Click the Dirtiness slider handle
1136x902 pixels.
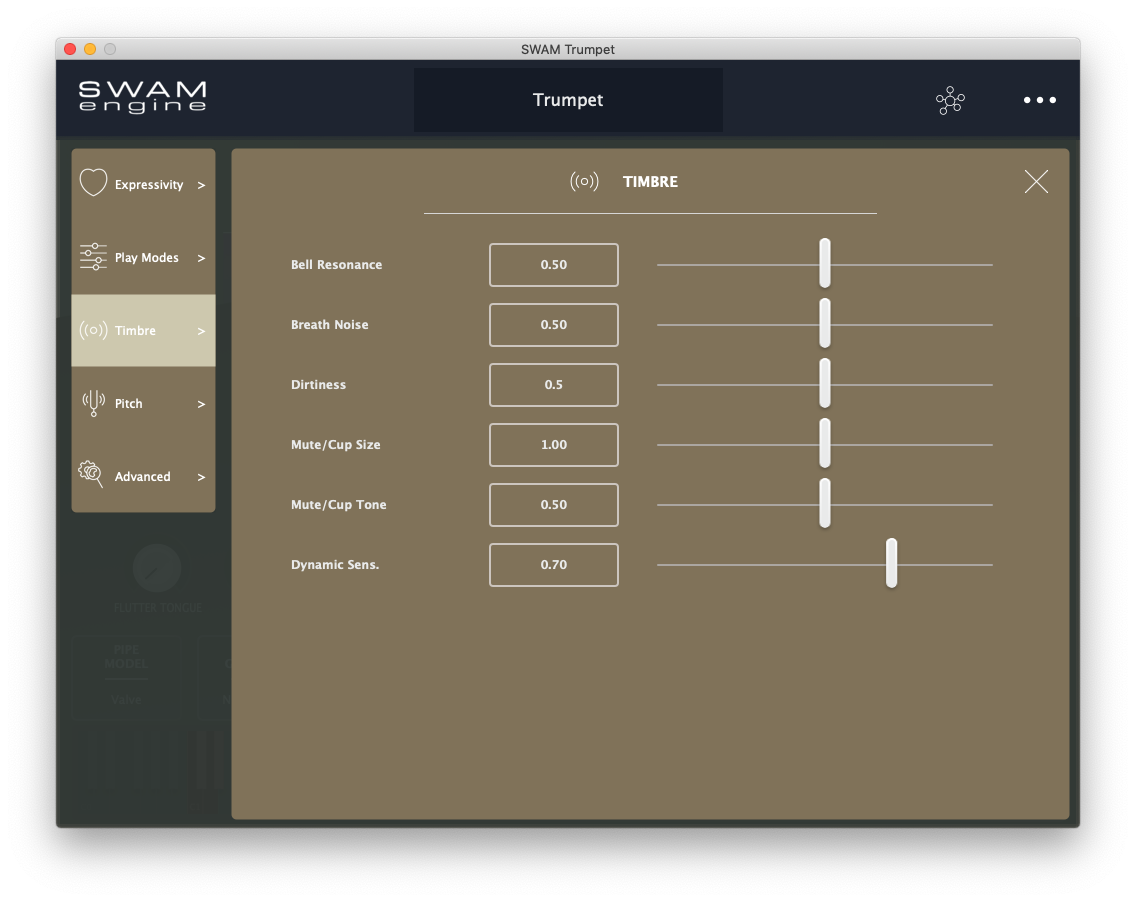point(824,383)
